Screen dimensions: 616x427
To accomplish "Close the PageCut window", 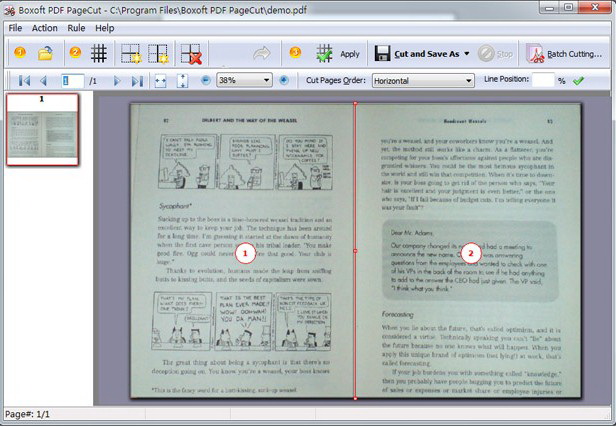I will tap(594, 7).
